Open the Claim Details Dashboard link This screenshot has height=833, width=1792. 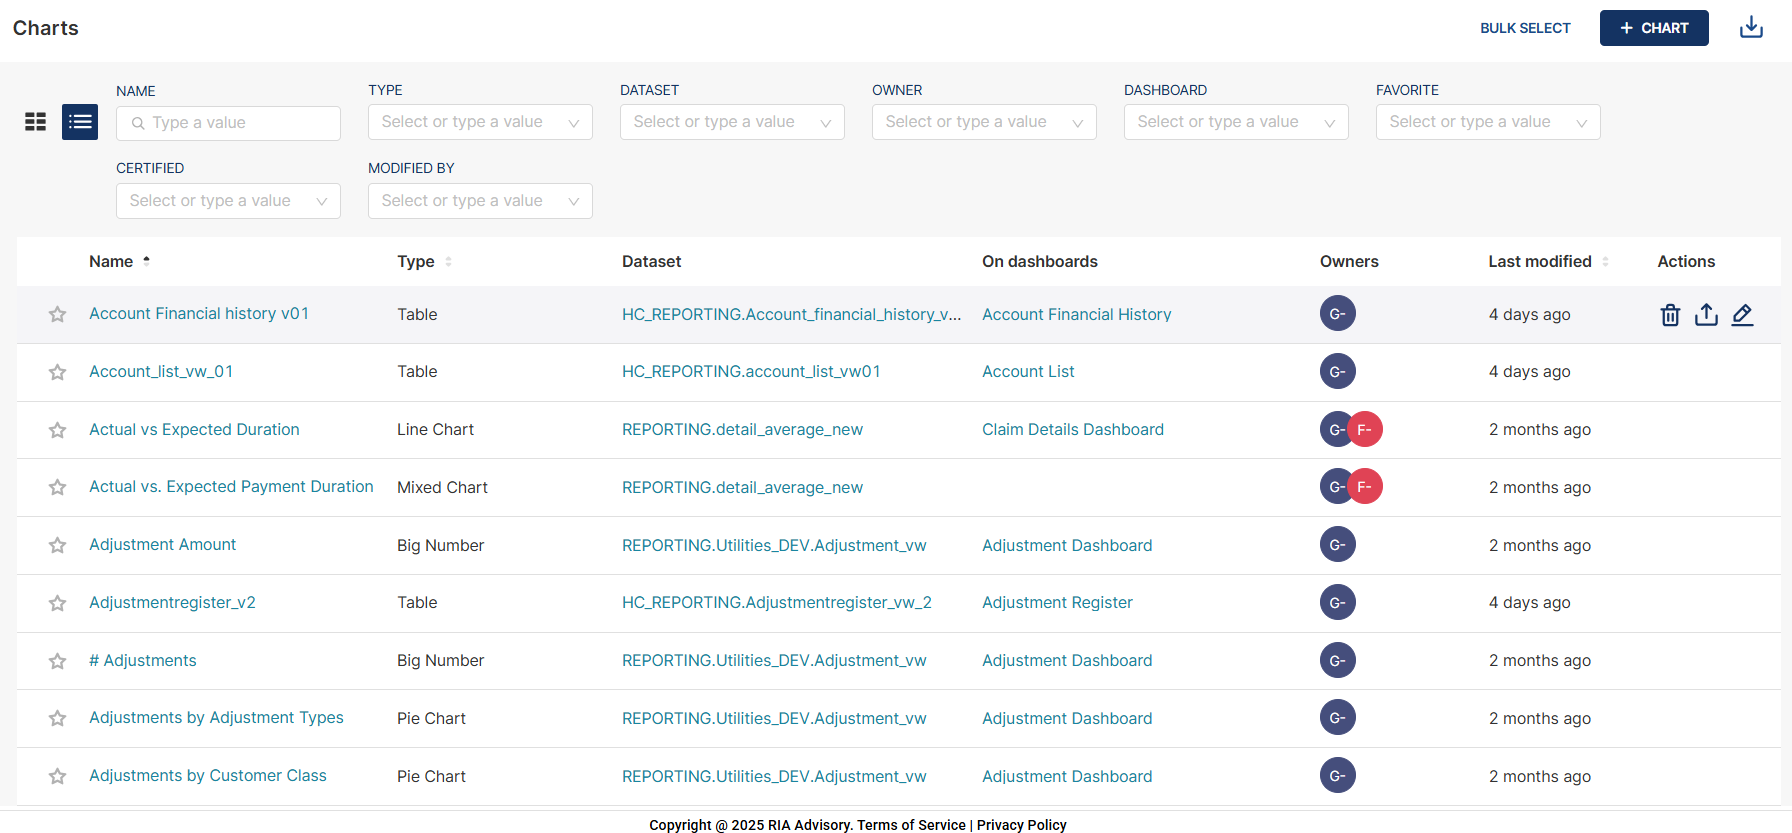(x=1072, y=430)
